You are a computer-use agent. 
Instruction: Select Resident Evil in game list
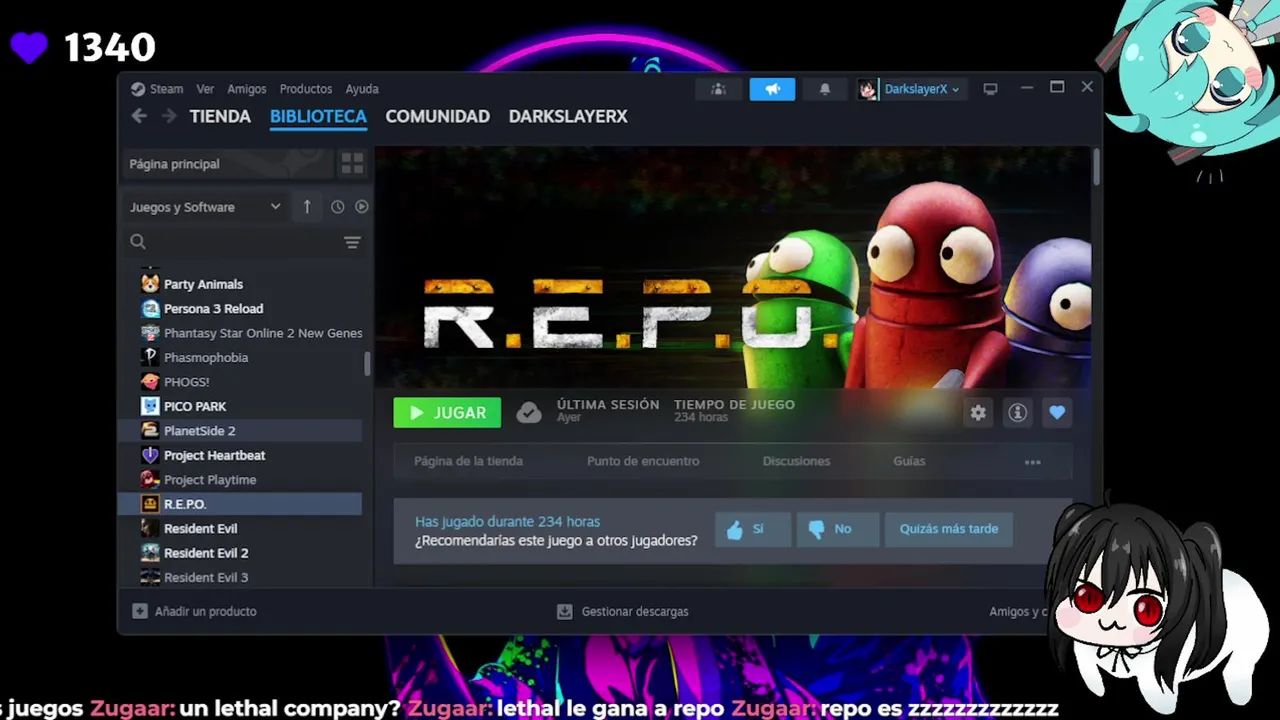click(240, 529)
